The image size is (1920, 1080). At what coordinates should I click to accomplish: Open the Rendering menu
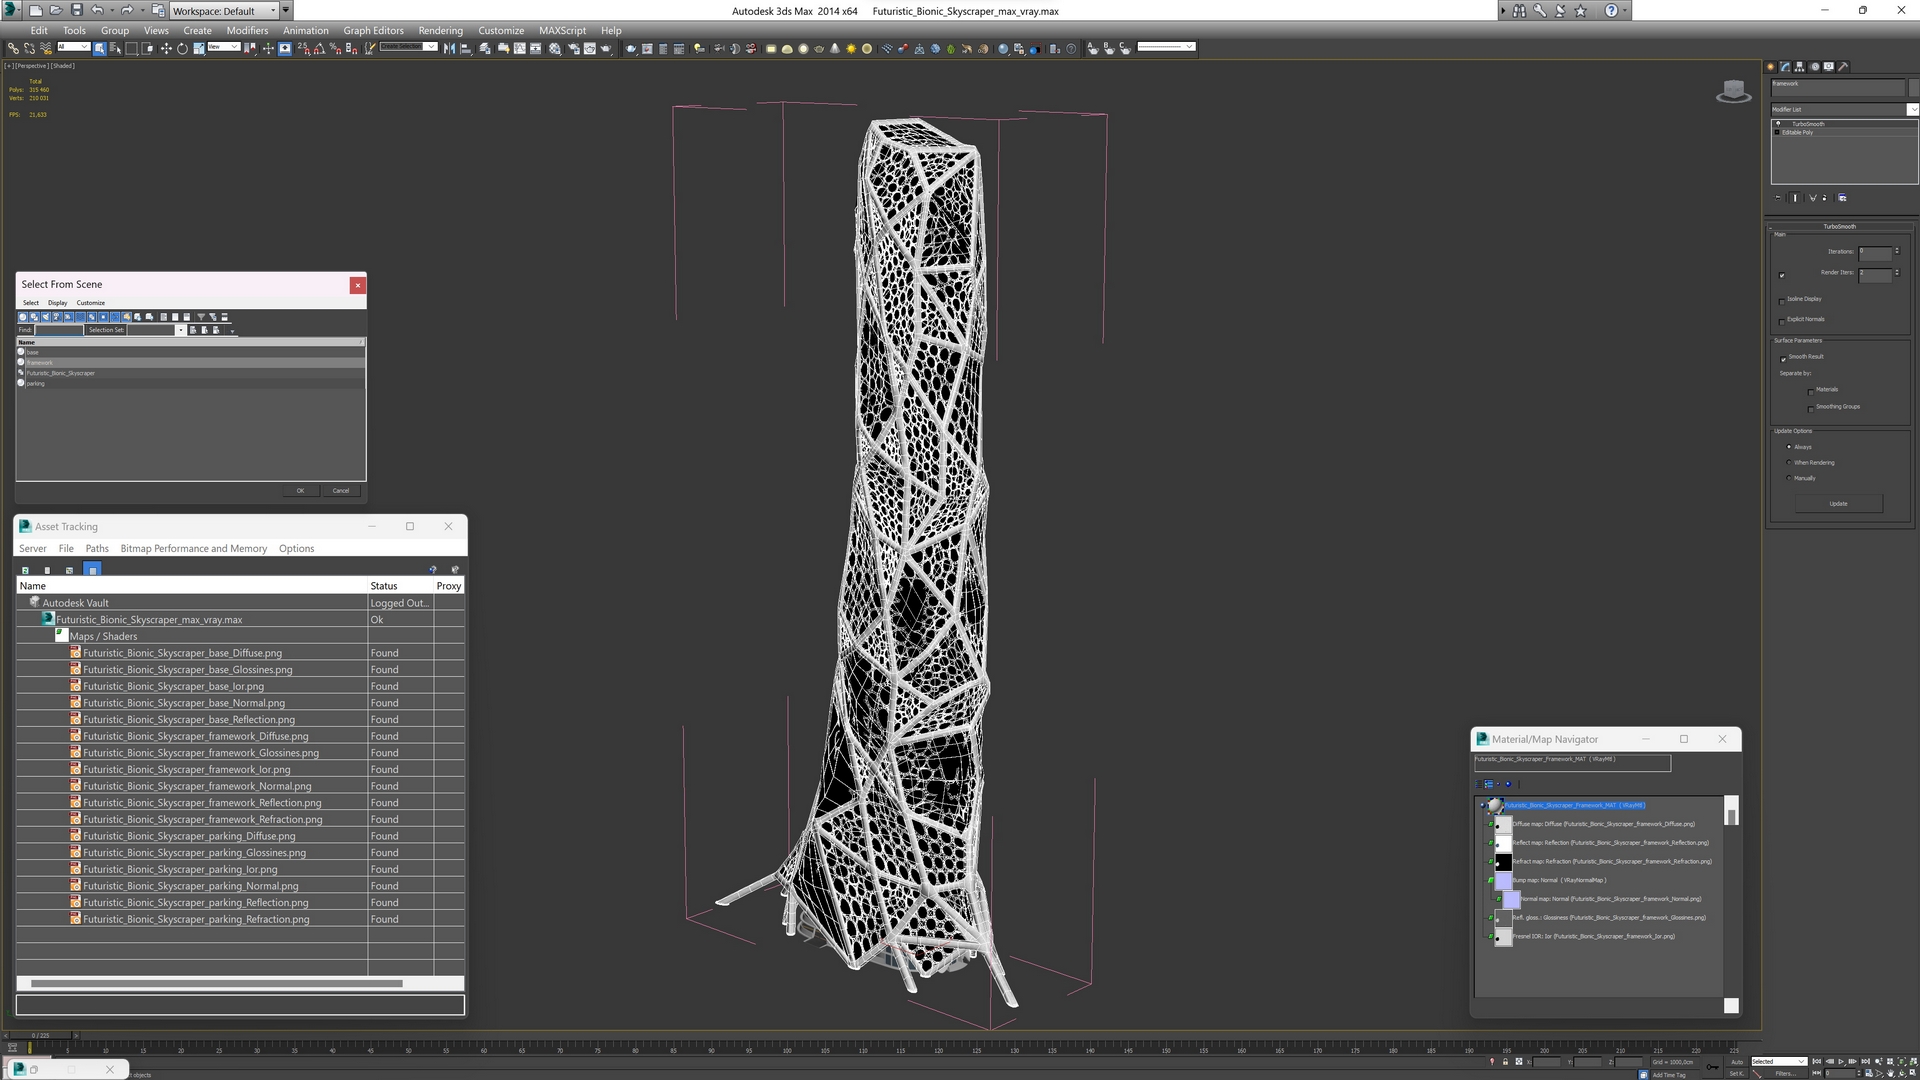440,30
